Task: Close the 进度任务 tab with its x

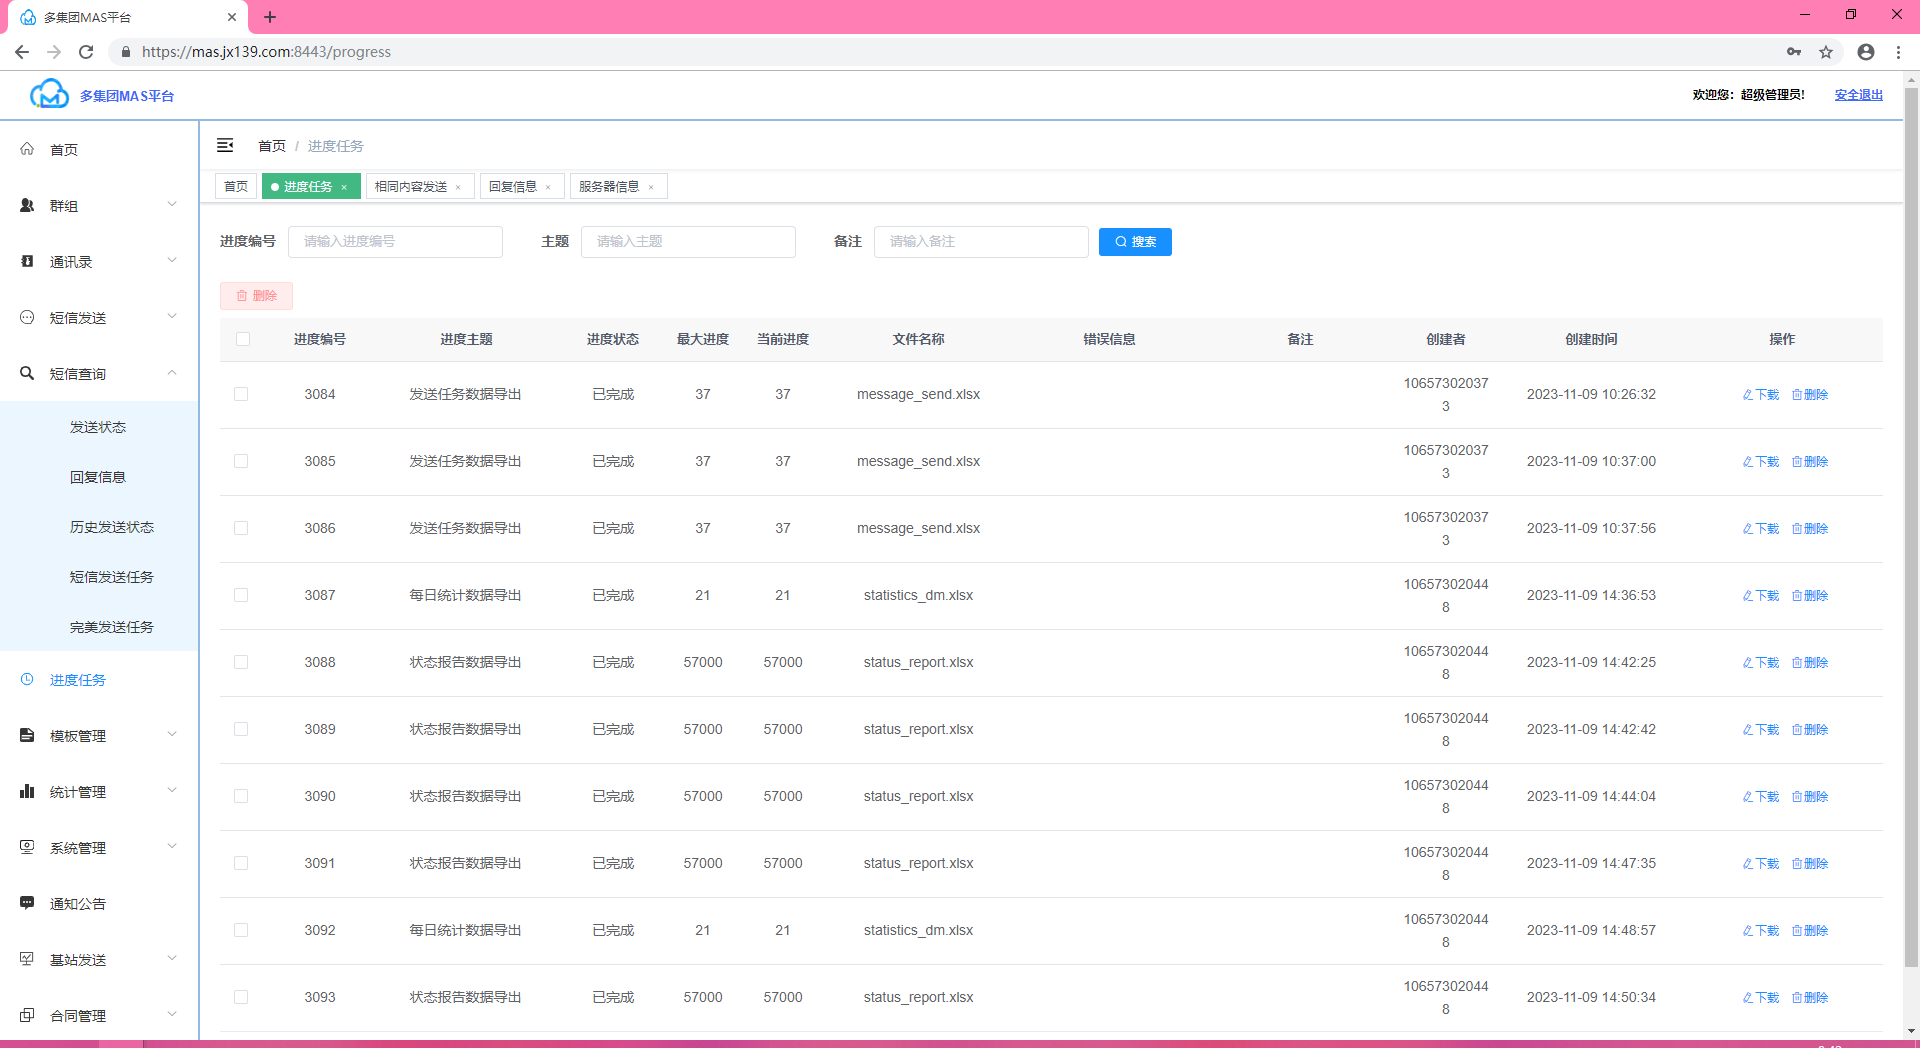Action: pyautogui.click(x=344, y=187)
